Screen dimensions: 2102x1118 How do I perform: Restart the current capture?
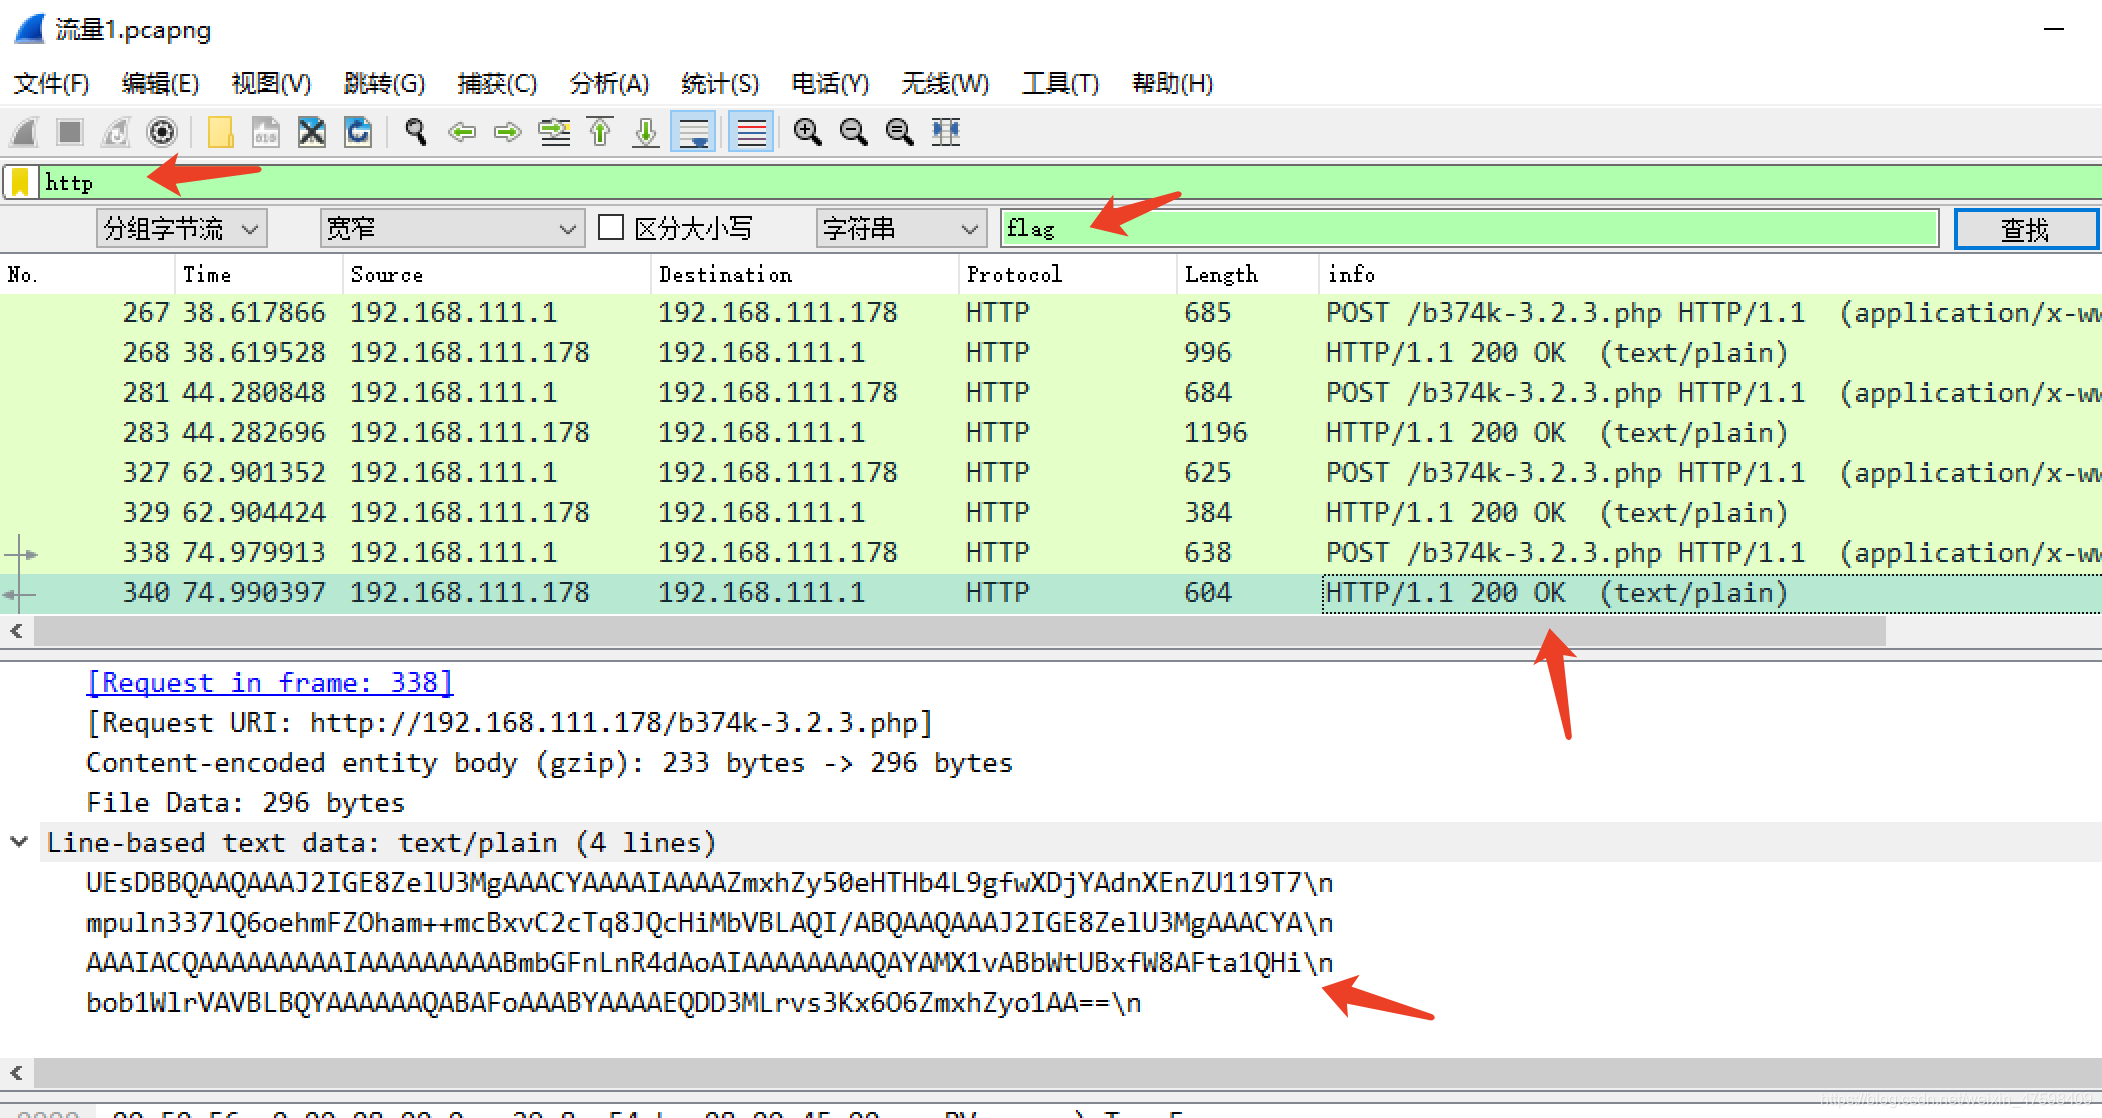[116, 132]
